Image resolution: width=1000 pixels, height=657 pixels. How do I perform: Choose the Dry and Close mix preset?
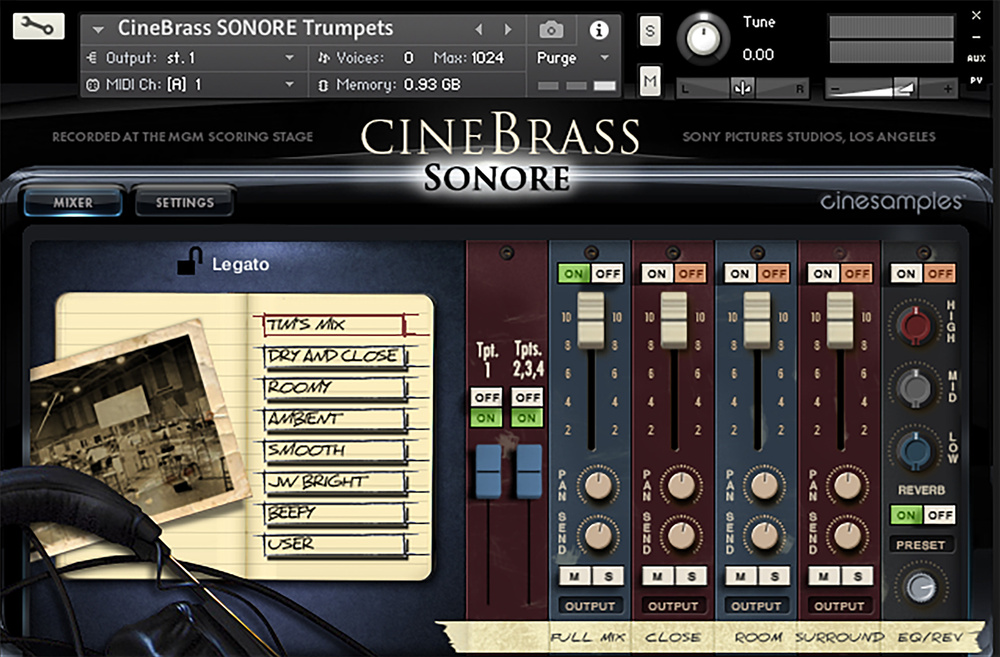pyautogui.click(x=332, y=356)
